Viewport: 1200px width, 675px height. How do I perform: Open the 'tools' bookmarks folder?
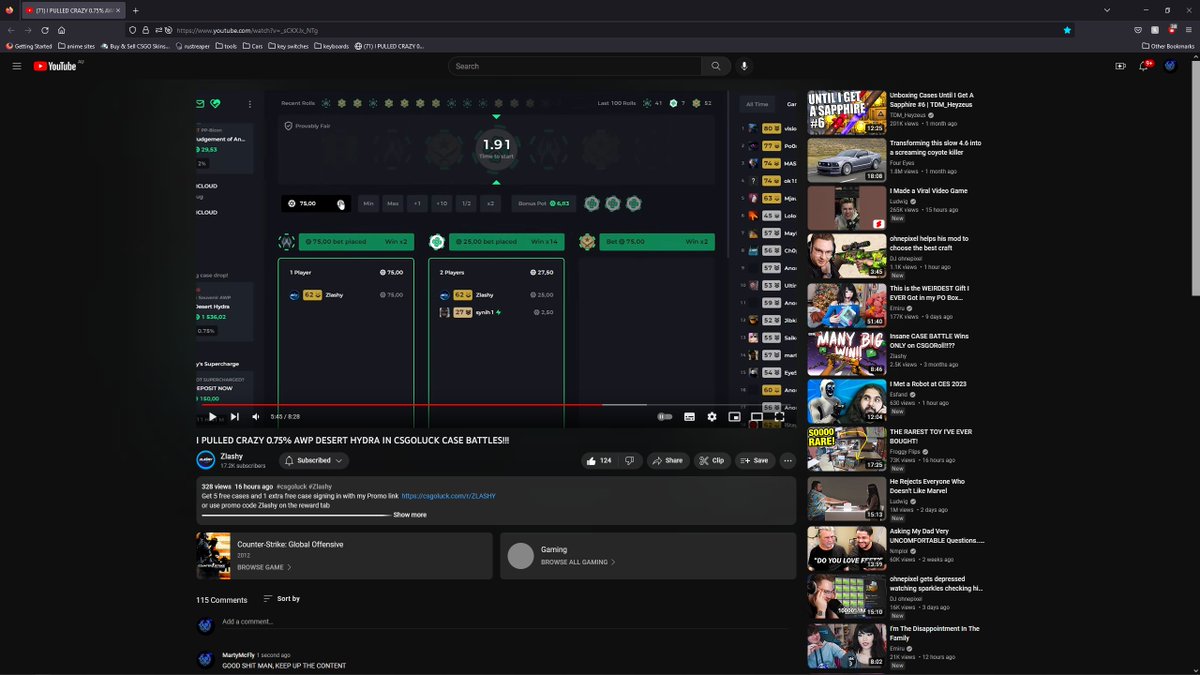tap(227, 46)
